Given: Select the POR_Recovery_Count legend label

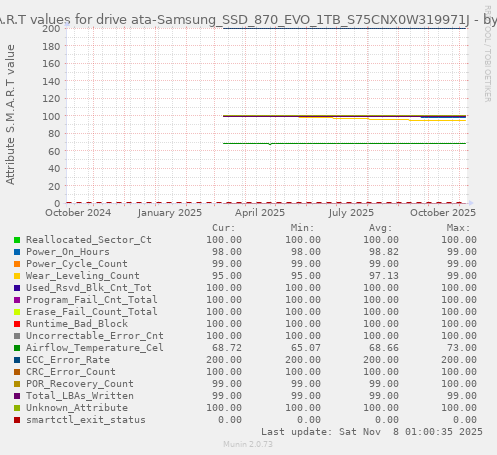Looking at the screenshot, I should point(80,384).
